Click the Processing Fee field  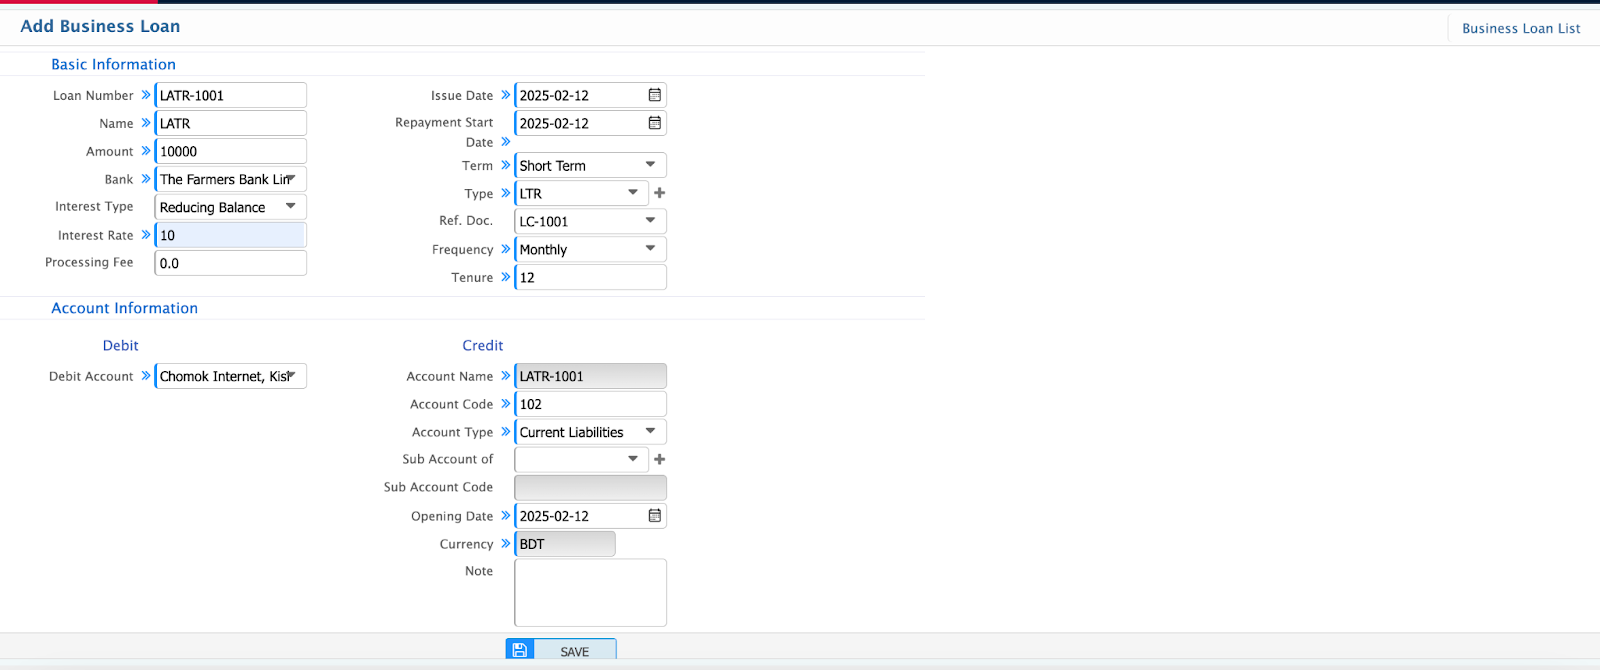tap(230, 263)
